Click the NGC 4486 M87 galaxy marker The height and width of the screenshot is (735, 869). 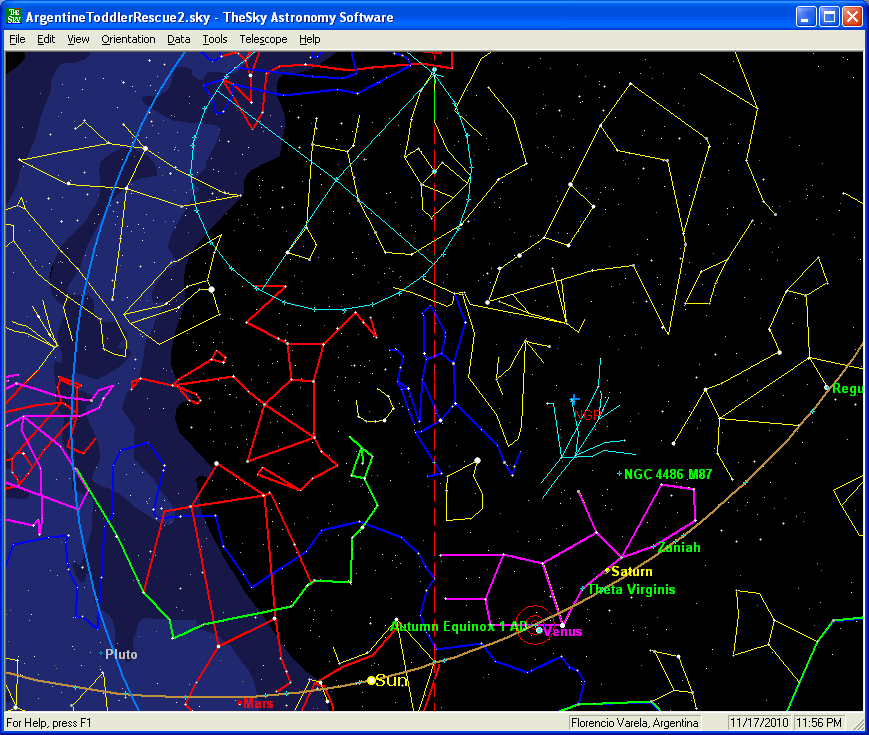click(621, 474)
